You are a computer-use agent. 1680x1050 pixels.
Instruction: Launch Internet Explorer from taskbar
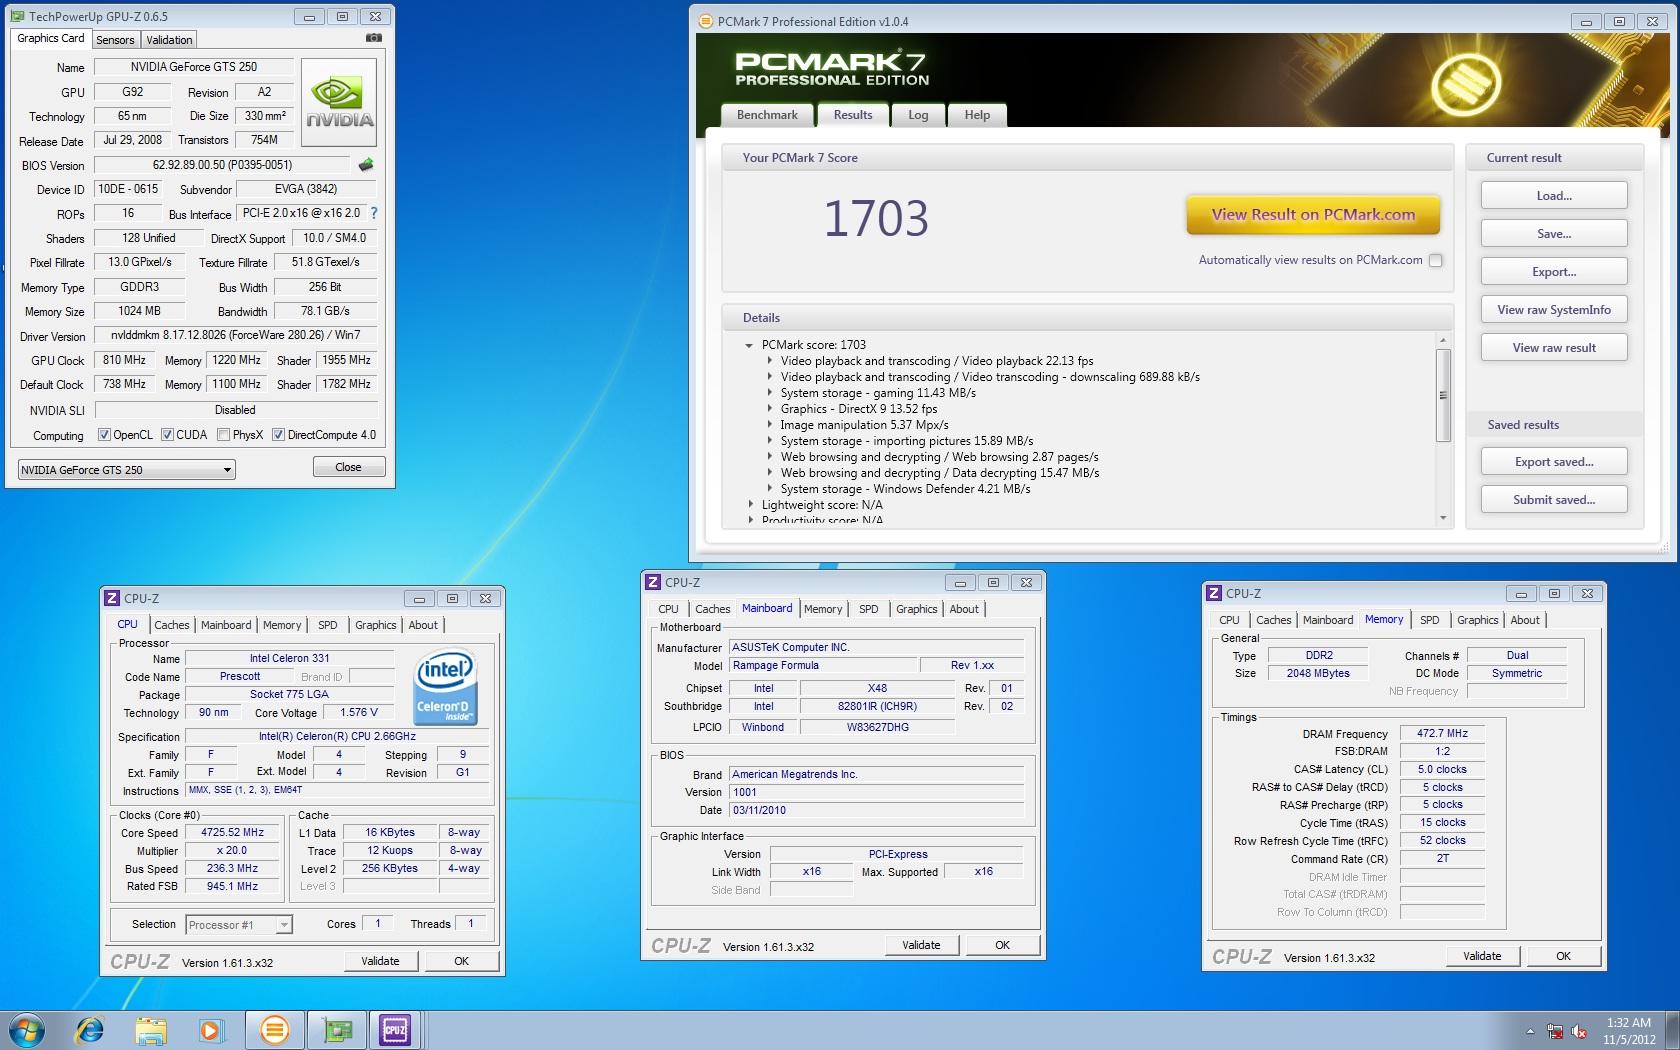pyautogui.click(x=90, y=1029)
